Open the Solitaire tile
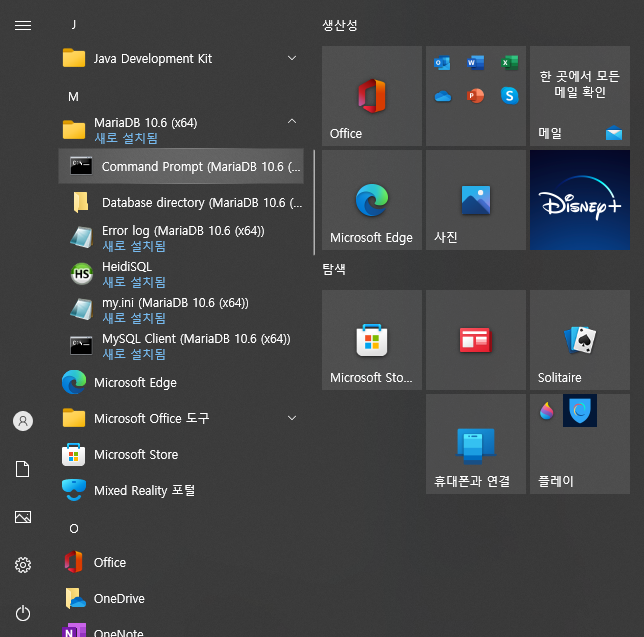Image resolution: width=644 pixels, height=637 pixels. pyautogui.click(x=580, y=340)
